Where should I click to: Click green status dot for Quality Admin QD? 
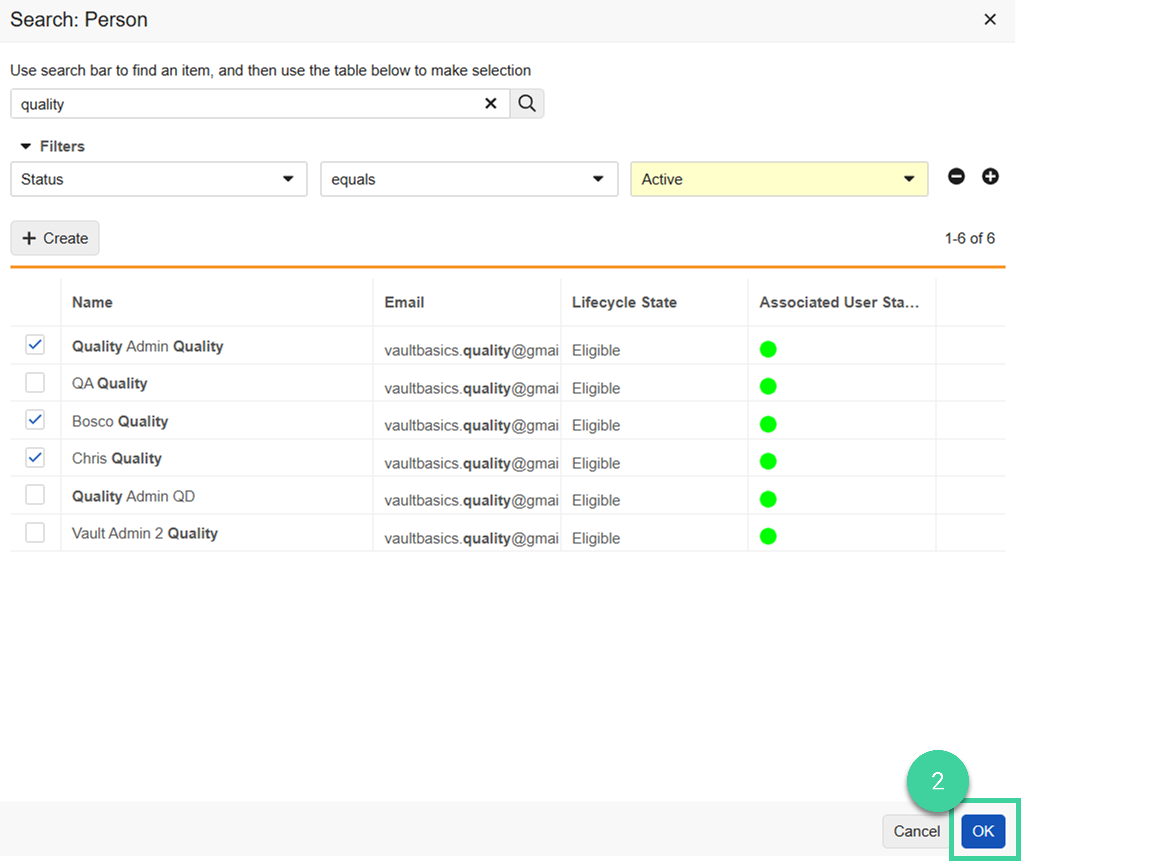point(768,500)
